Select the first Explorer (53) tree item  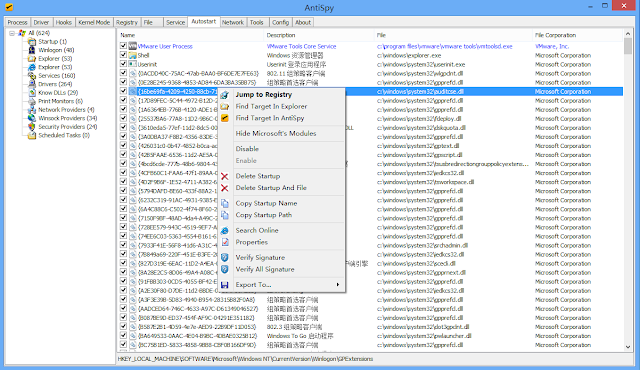[x=55, y=59]
